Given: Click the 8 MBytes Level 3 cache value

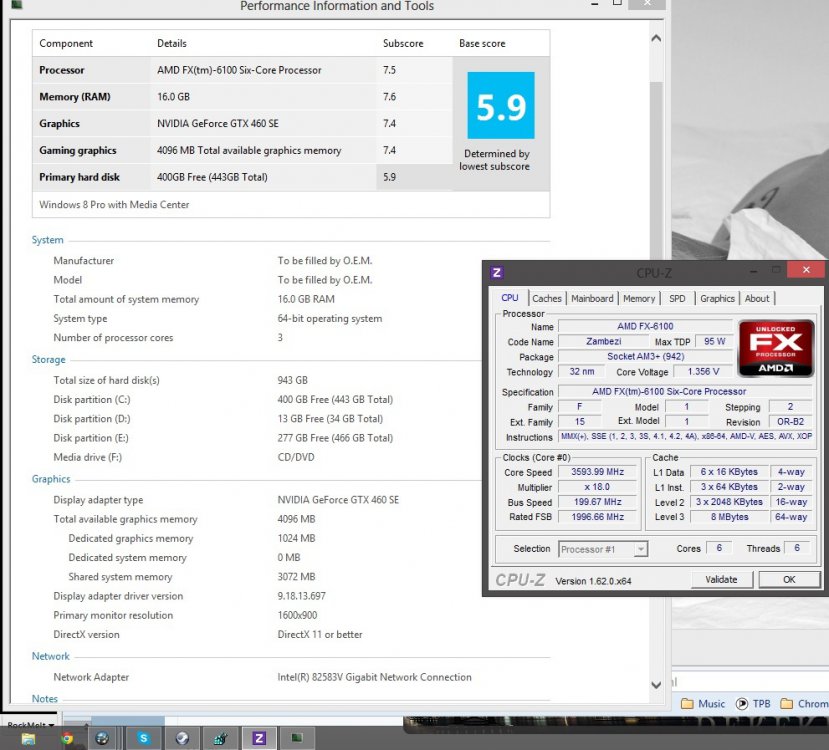Looking at the screenshot, I should (x=730, y=517).
